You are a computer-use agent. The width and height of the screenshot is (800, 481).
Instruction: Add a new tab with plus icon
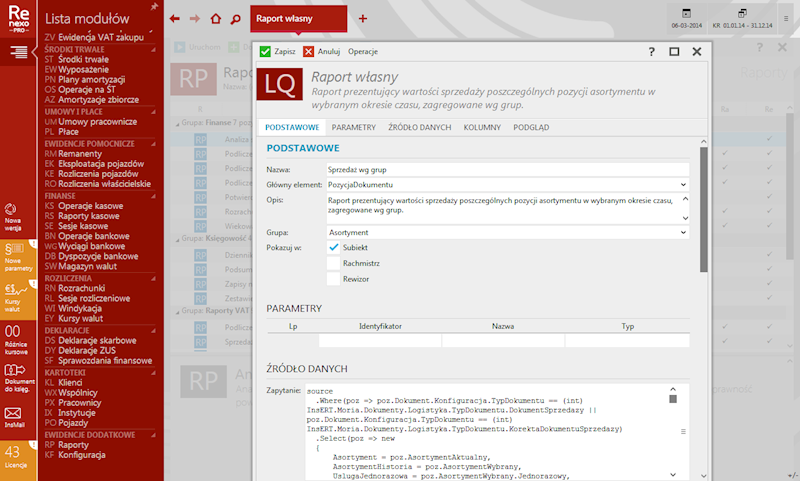tap(363, 19)
